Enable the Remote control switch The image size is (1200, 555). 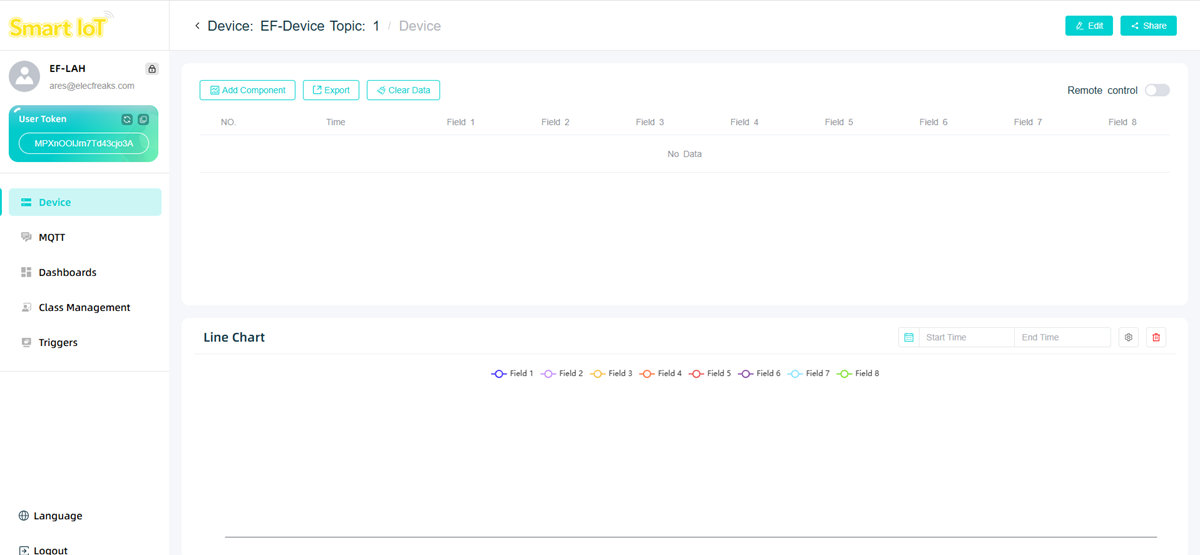click(x=1157, y=90)
